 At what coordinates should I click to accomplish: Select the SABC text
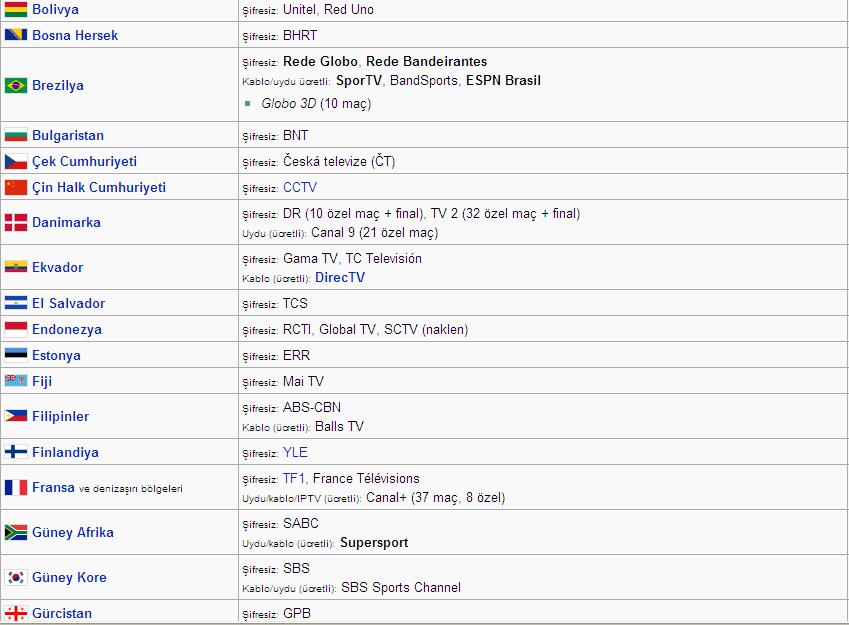[301, 523]
